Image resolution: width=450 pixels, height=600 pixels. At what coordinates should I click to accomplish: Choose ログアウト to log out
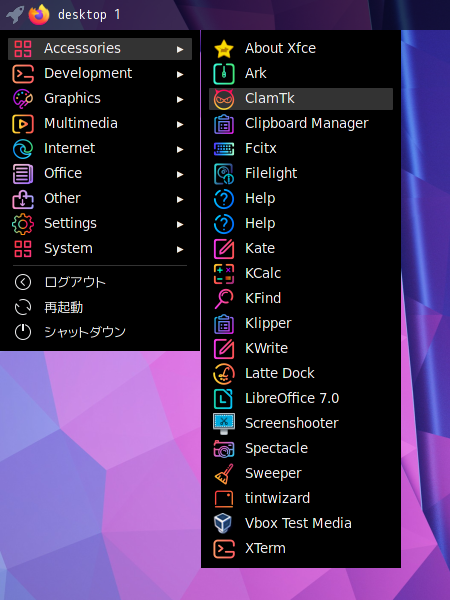tap(100, 282)
